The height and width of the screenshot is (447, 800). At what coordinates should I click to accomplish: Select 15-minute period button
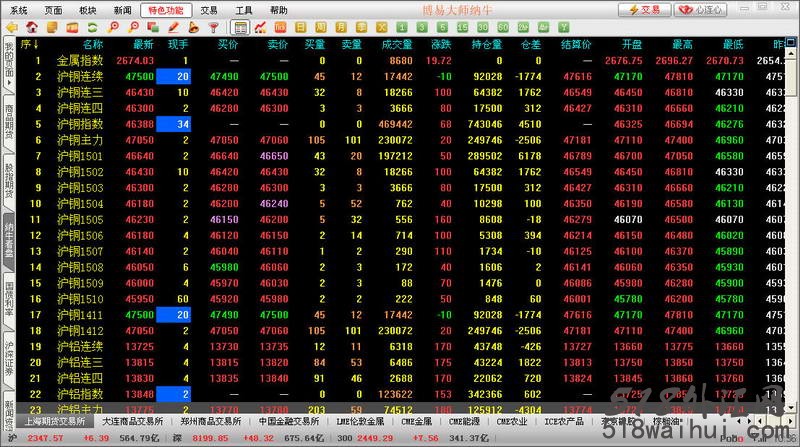(x=462, y=28)
